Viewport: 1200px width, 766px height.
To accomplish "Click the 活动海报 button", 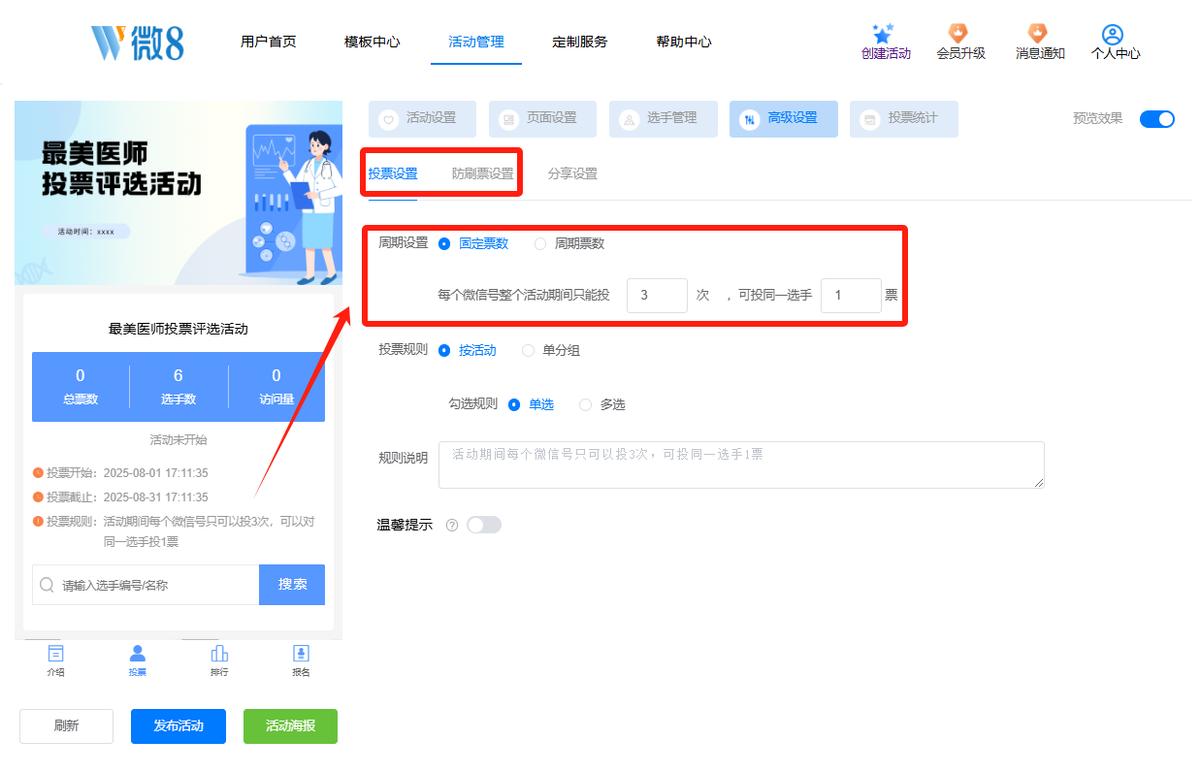I will coord(291,727).
